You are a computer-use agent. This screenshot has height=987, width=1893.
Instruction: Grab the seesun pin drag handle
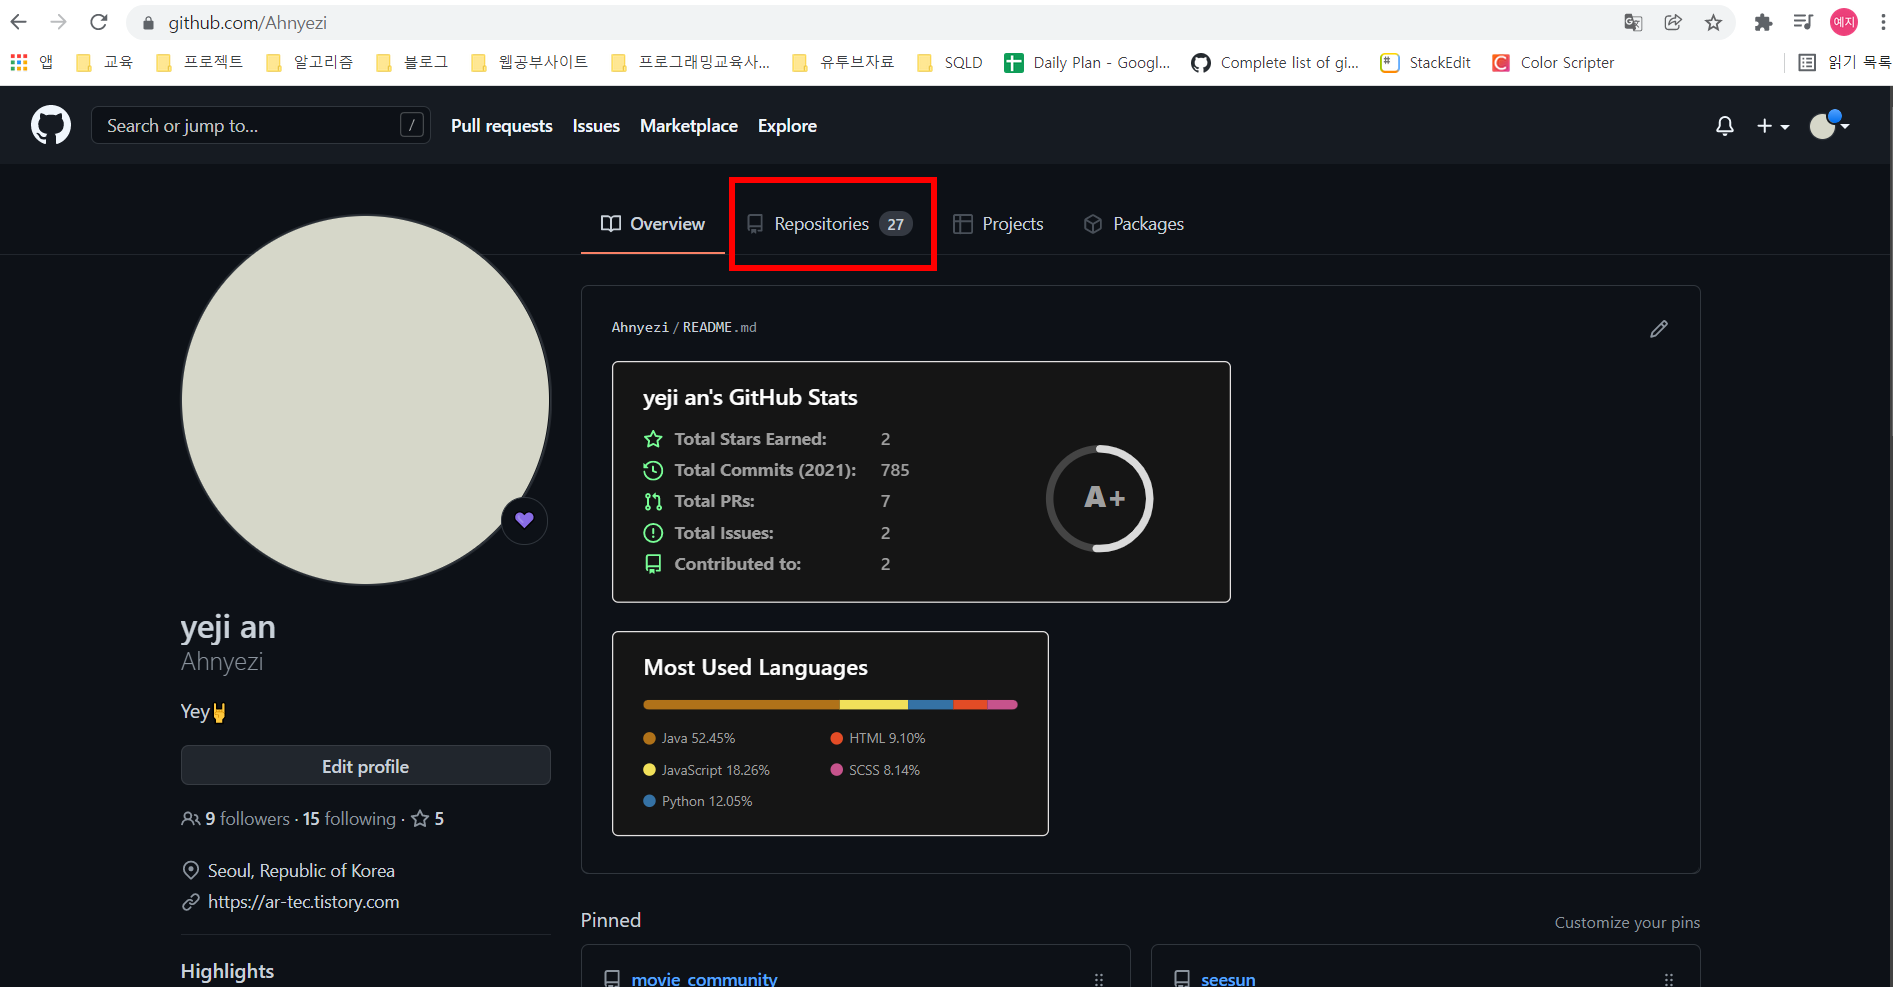point(1669,980)
